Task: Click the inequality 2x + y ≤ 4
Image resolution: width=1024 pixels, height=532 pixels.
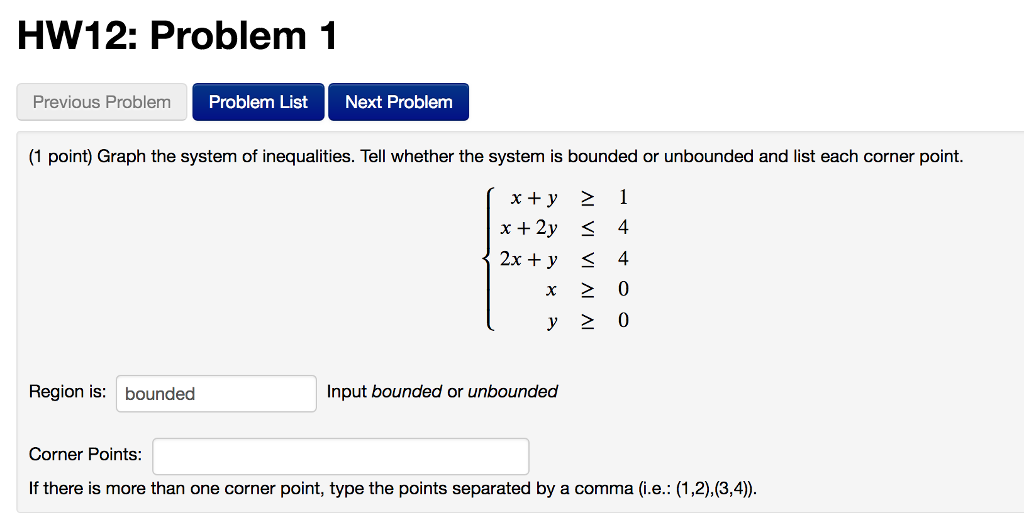Action: click(x=564, y=259)
